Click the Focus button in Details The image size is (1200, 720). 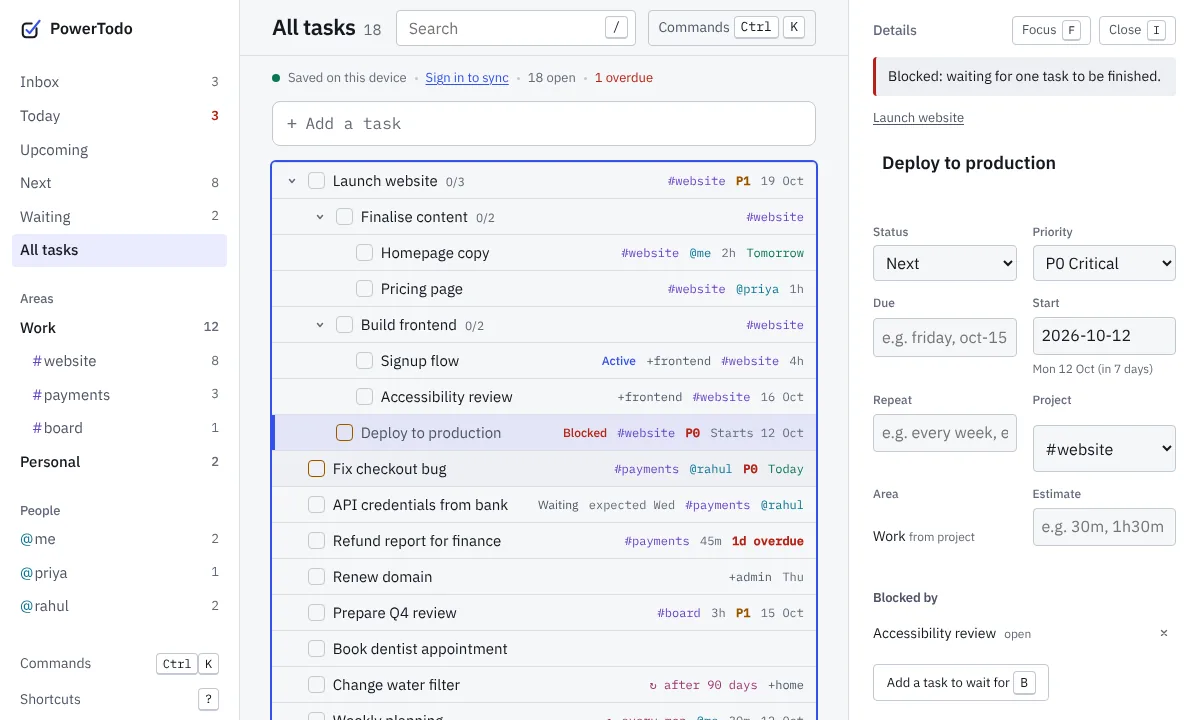[x=1051, y=30]
